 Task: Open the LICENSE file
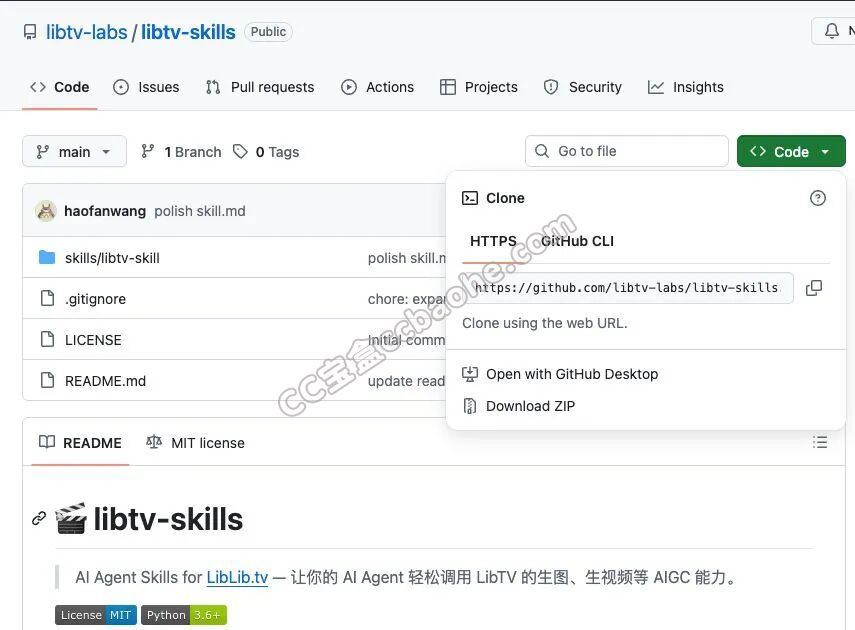tap(93, 340)
